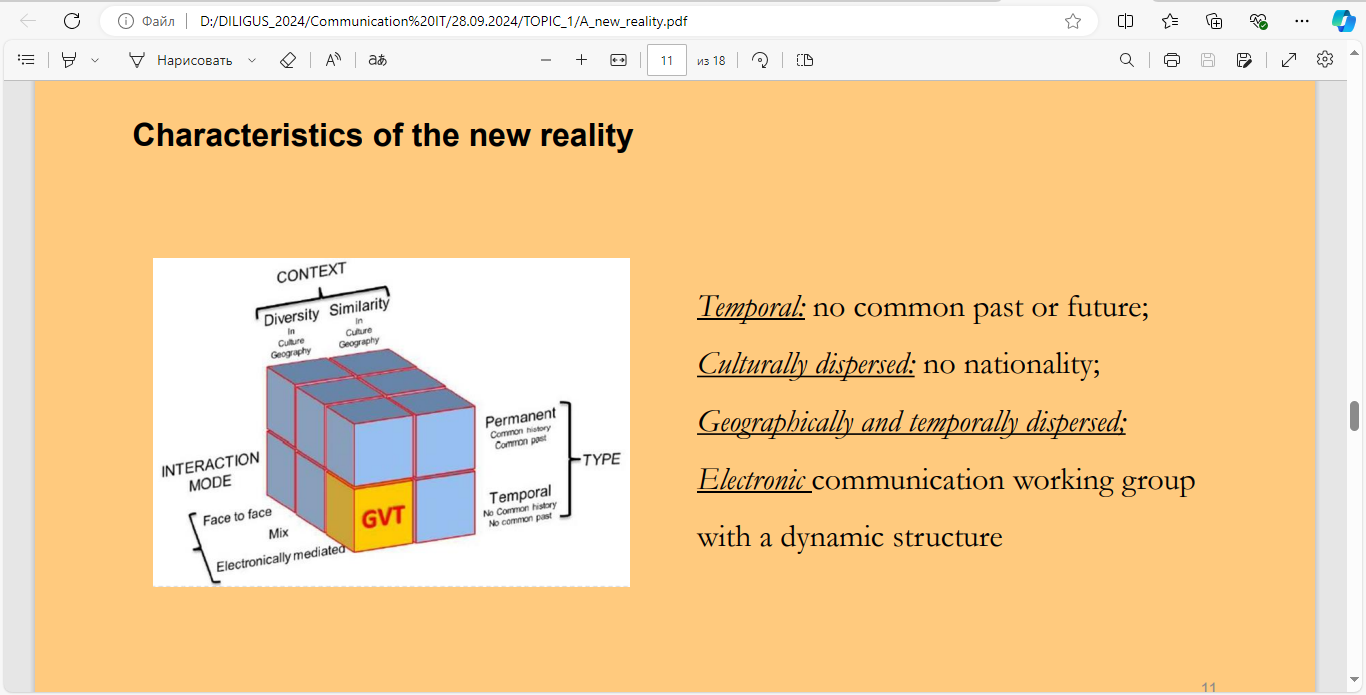Click the page number field showing 11

point(666,60)
